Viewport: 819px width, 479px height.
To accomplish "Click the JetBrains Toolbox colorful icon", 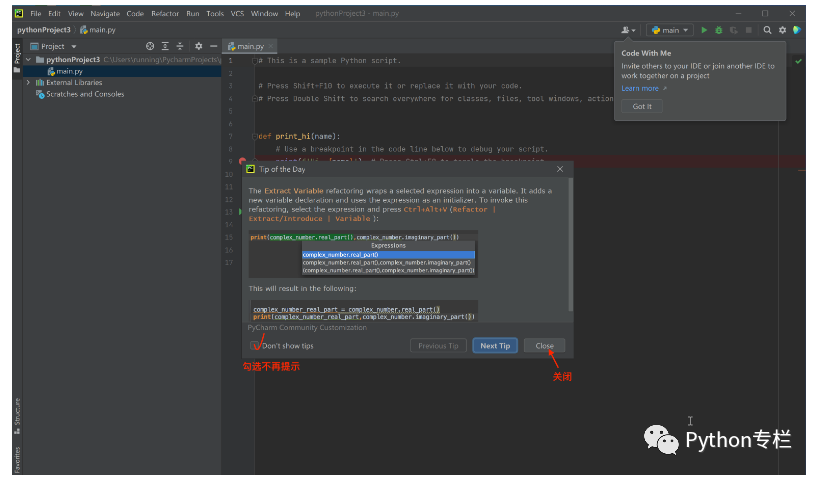I will [x=797, y=30].
